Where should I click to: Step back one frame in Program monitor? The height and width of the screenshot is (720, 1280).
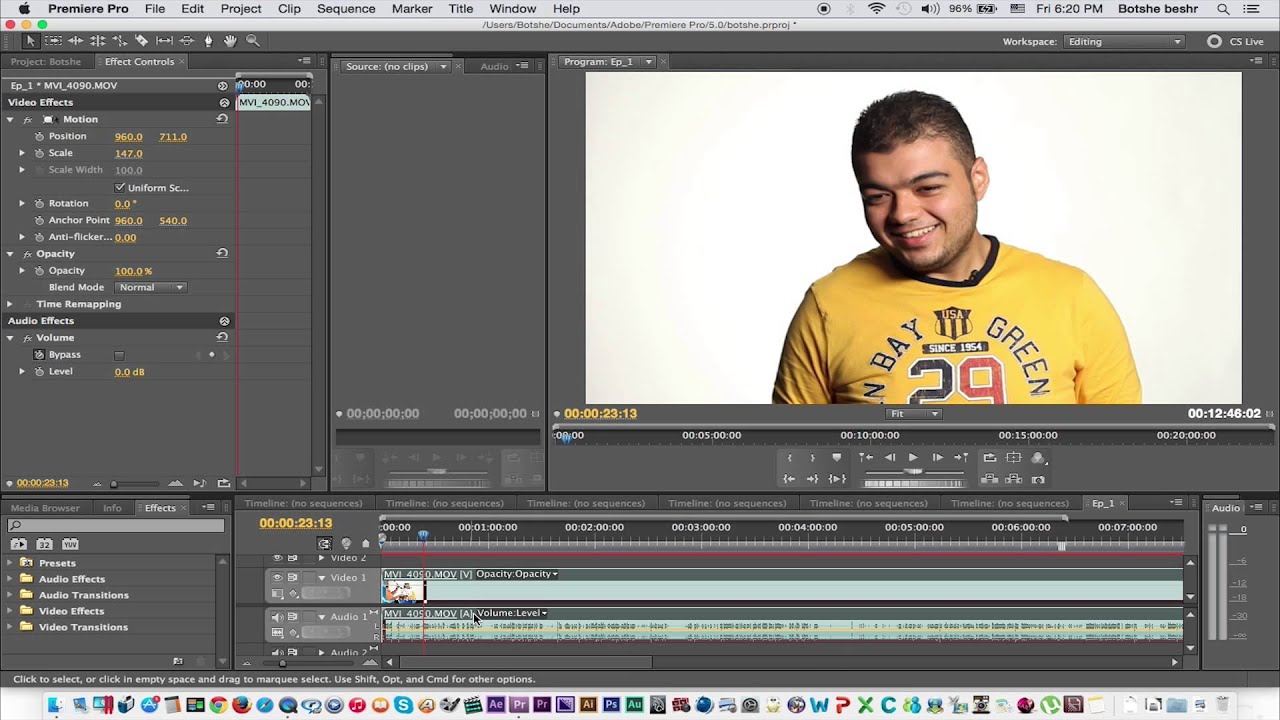[890, 457]
